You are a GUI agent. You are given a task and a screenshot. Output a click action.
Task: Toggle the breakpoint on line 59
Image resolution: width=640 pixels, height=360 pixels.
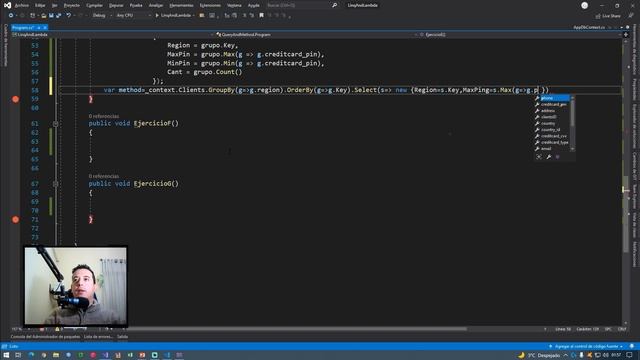(16, 99)
